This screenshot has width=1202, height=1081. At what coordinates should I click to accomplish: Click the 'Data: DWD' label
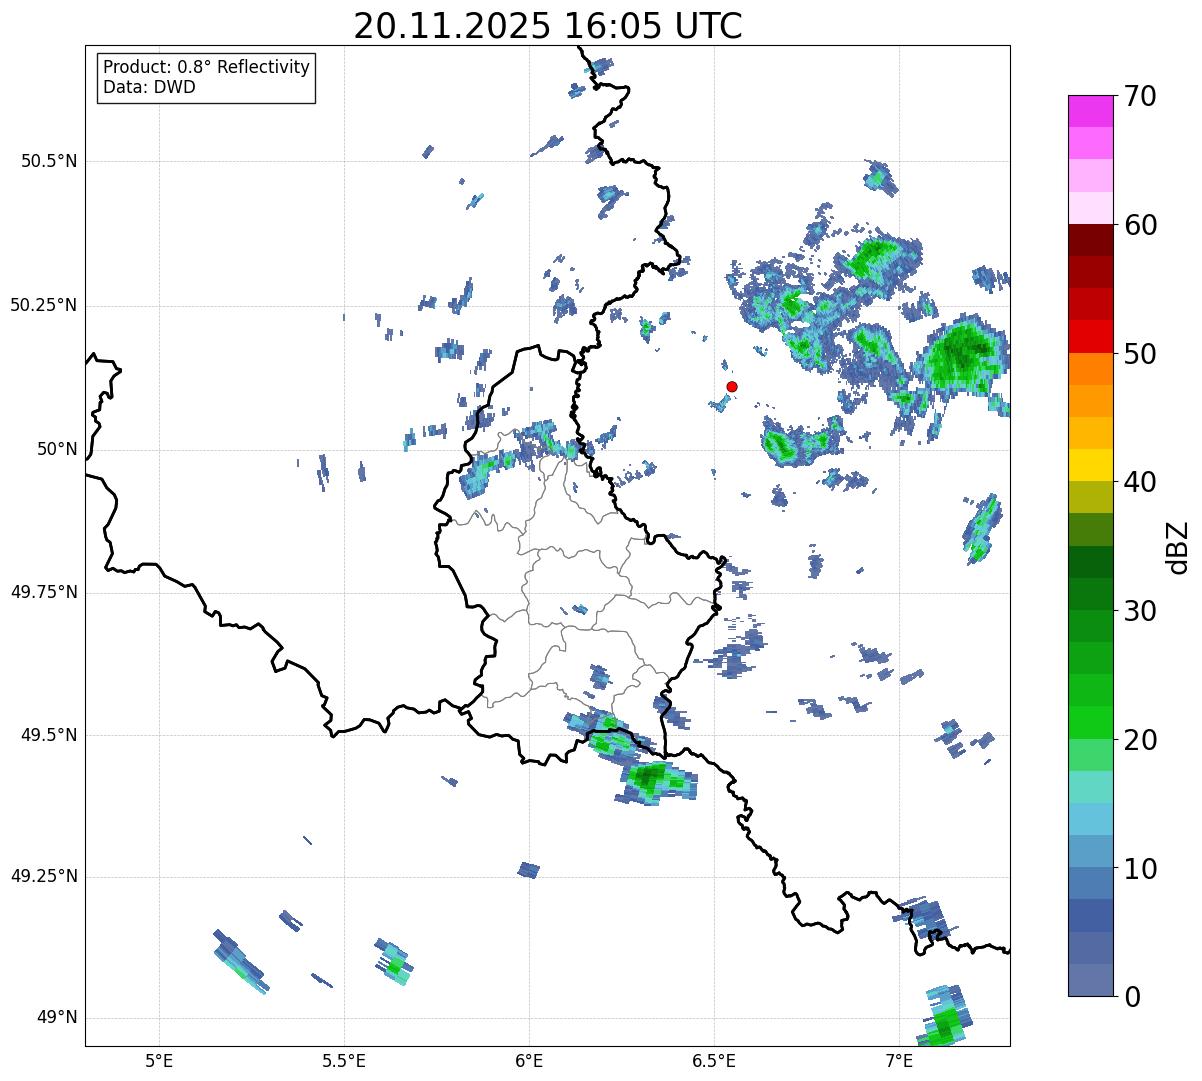149,87
